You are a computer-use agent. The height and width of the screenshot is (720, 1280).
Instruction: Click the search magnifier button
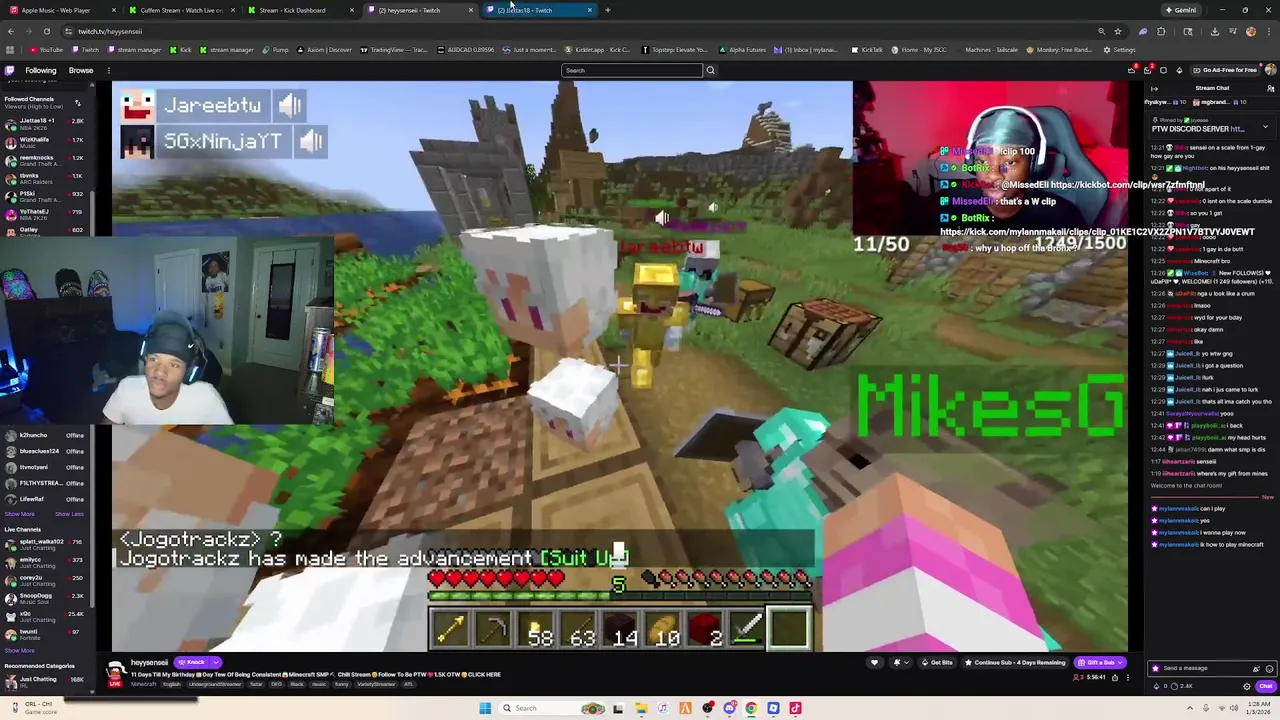711,70
